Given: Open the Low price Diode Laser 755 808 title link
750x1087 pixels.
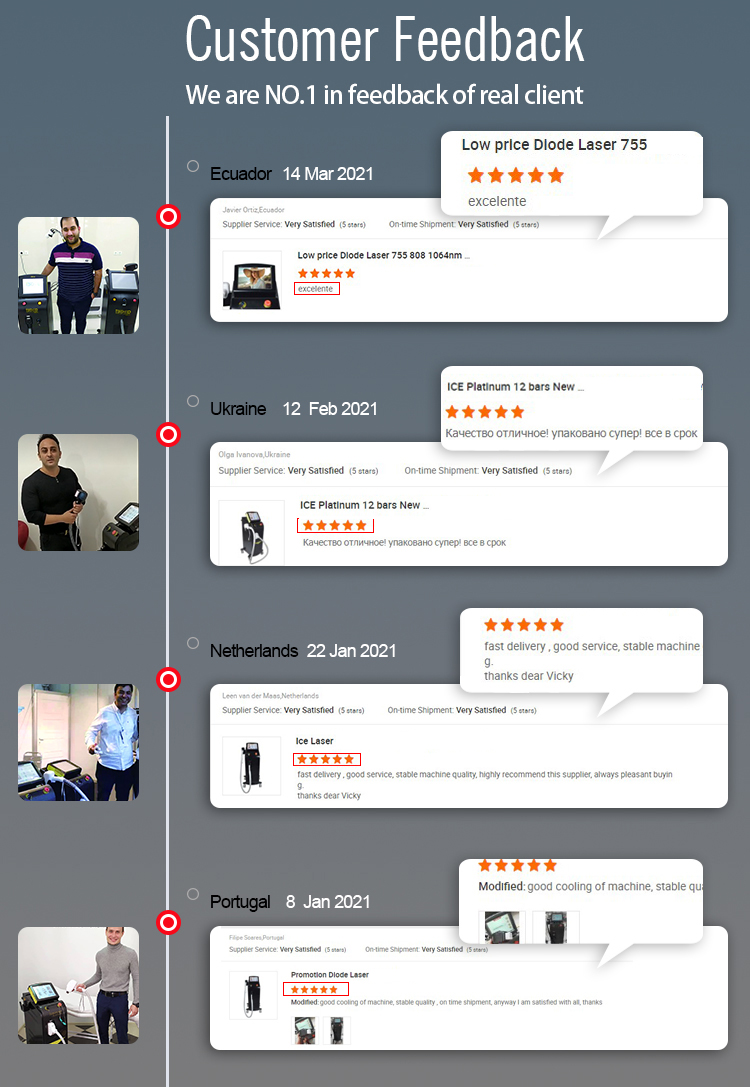Looking at the screenshot, I should (383, 255).
